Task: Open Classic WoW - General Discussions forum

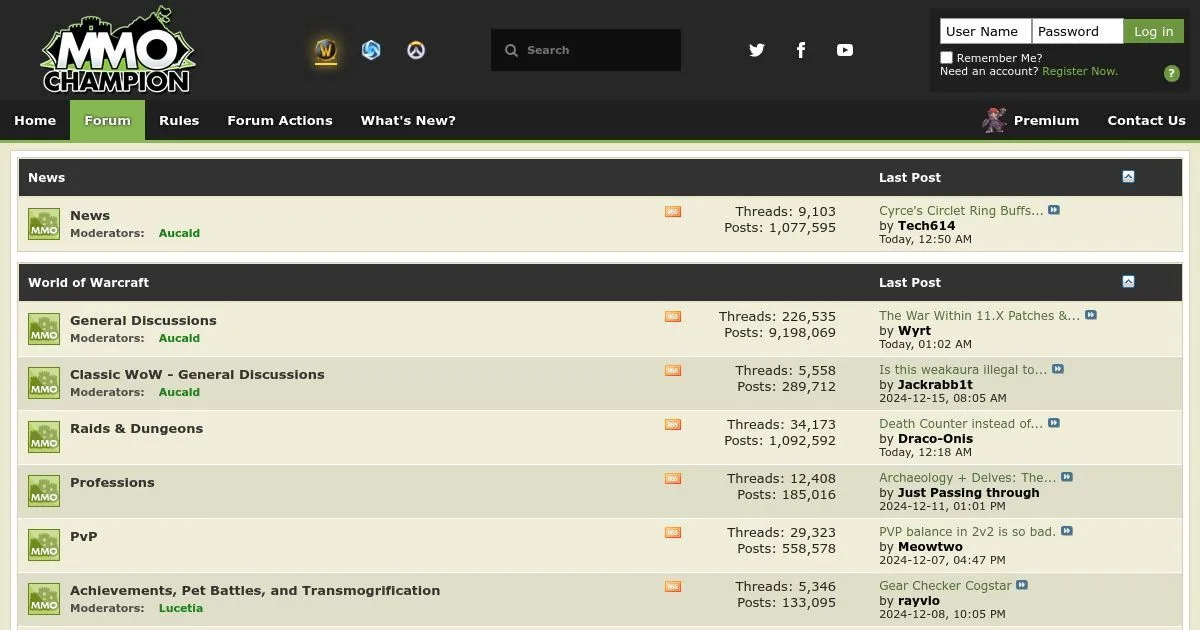Action: click(x=197, y=374)
